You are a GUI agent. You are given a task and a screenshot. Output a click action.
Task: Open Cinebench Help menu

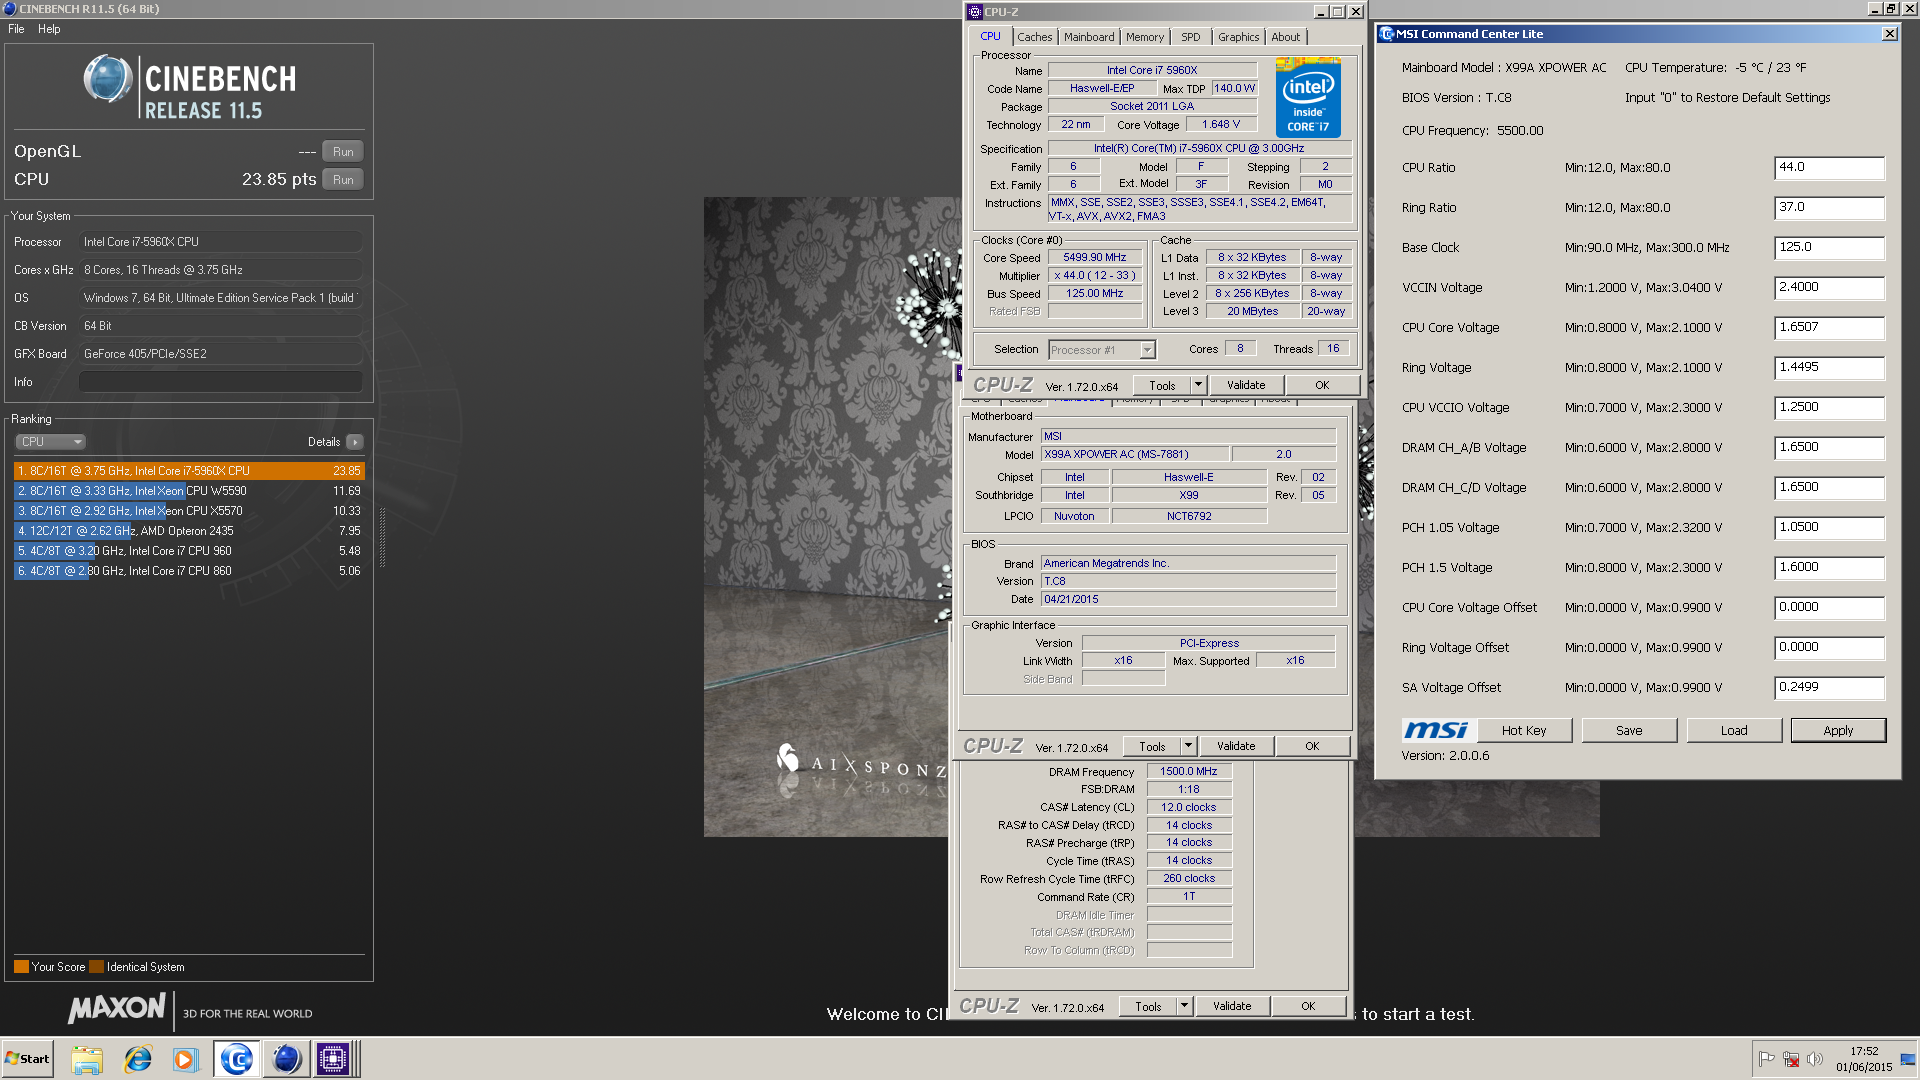tap(49, 29)
